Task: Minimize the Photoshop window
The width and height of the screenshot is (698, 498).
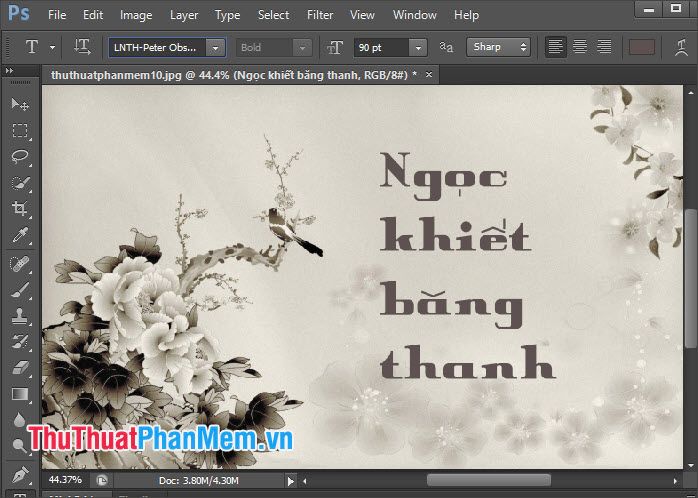Action: pyautogui.click(x=649, y=9)
